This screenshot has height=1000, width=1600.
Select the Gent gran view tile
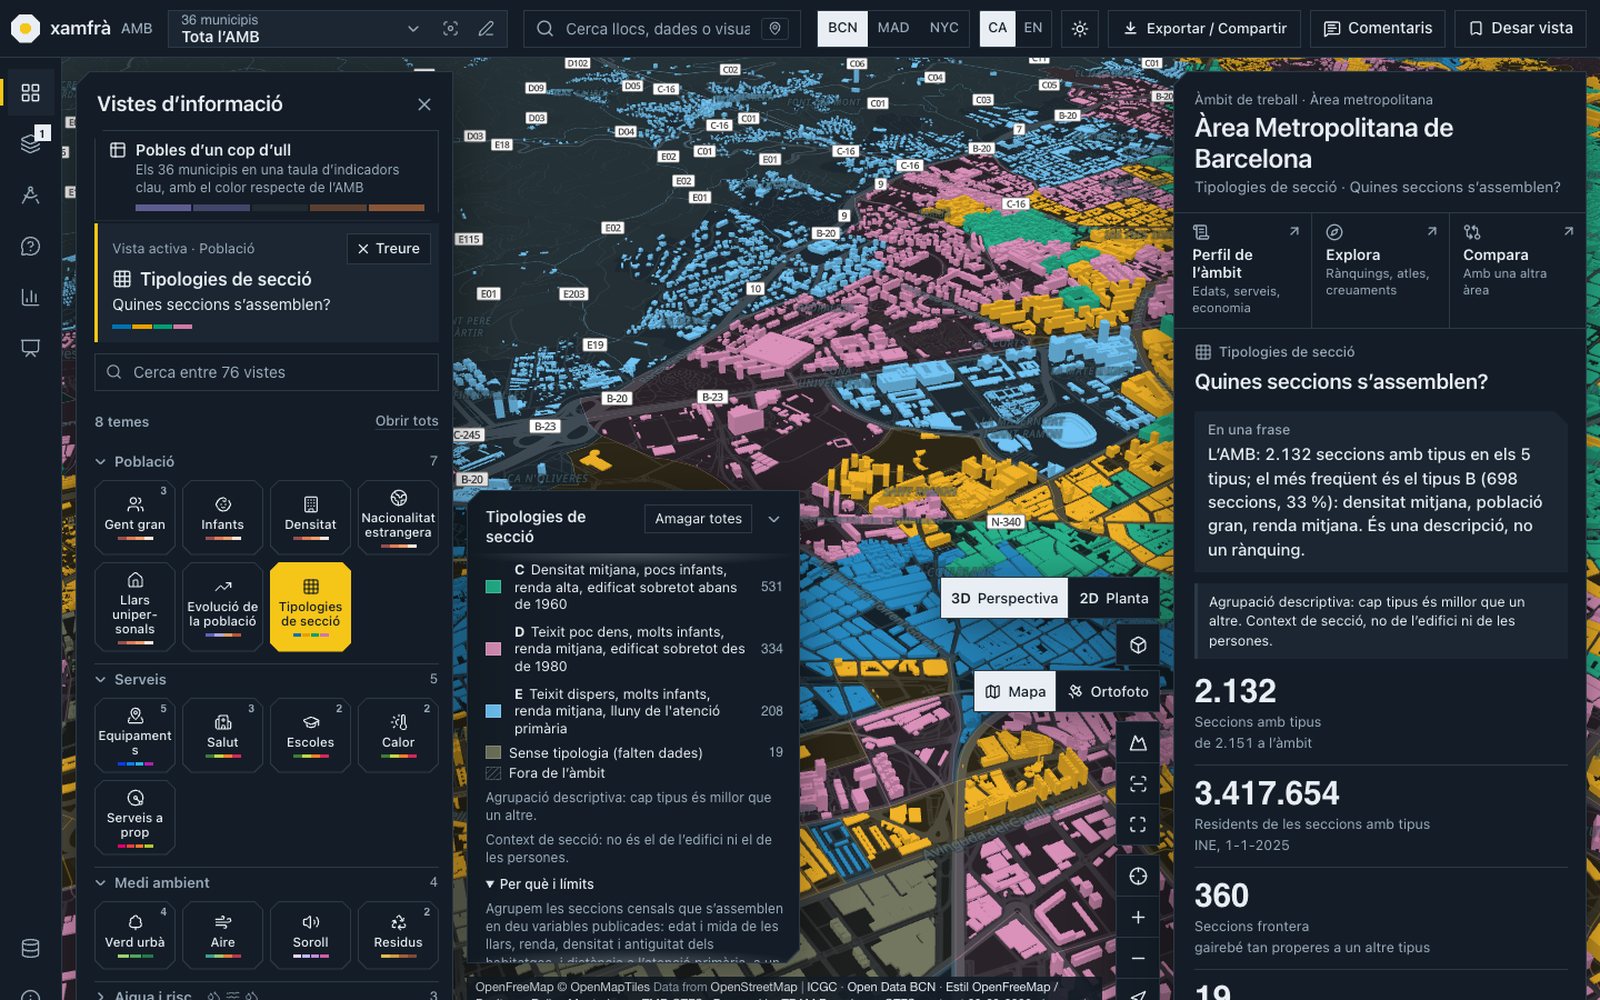coord(135,517)
